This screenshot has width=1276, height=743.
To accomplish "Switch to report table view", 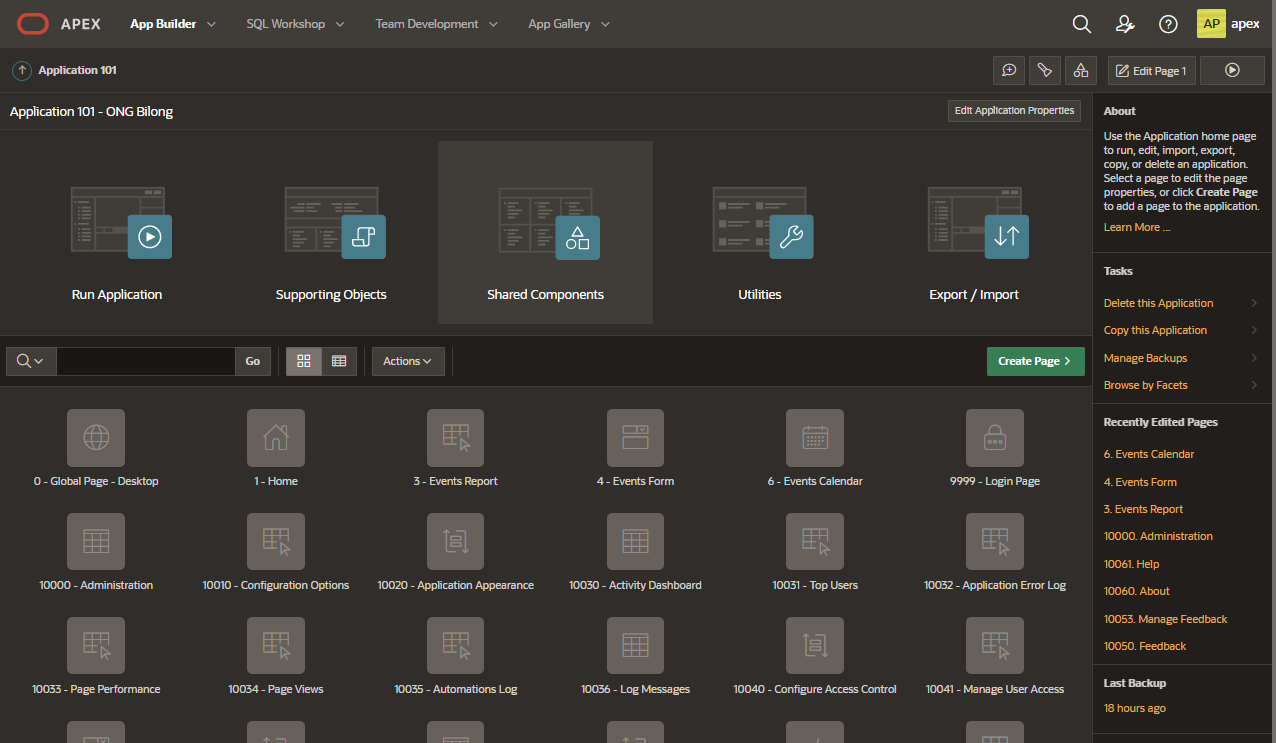I will [x=339, y=361].
